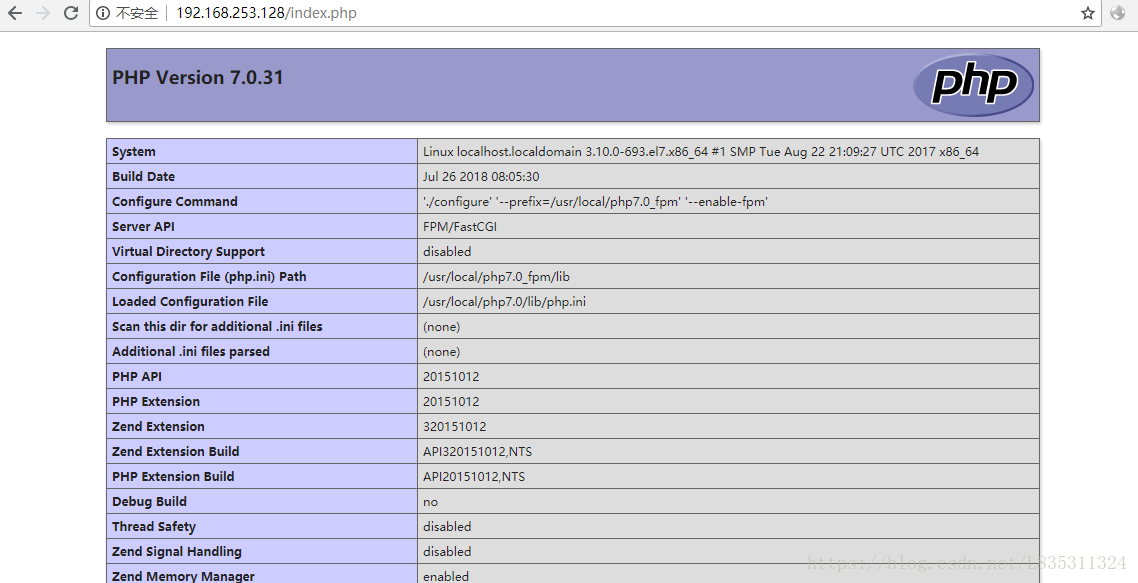The width and height of the screenshot is (1138, 583).
Task: Click 'disabled' in Virtual Directory Support row
Action: [447, 252]
